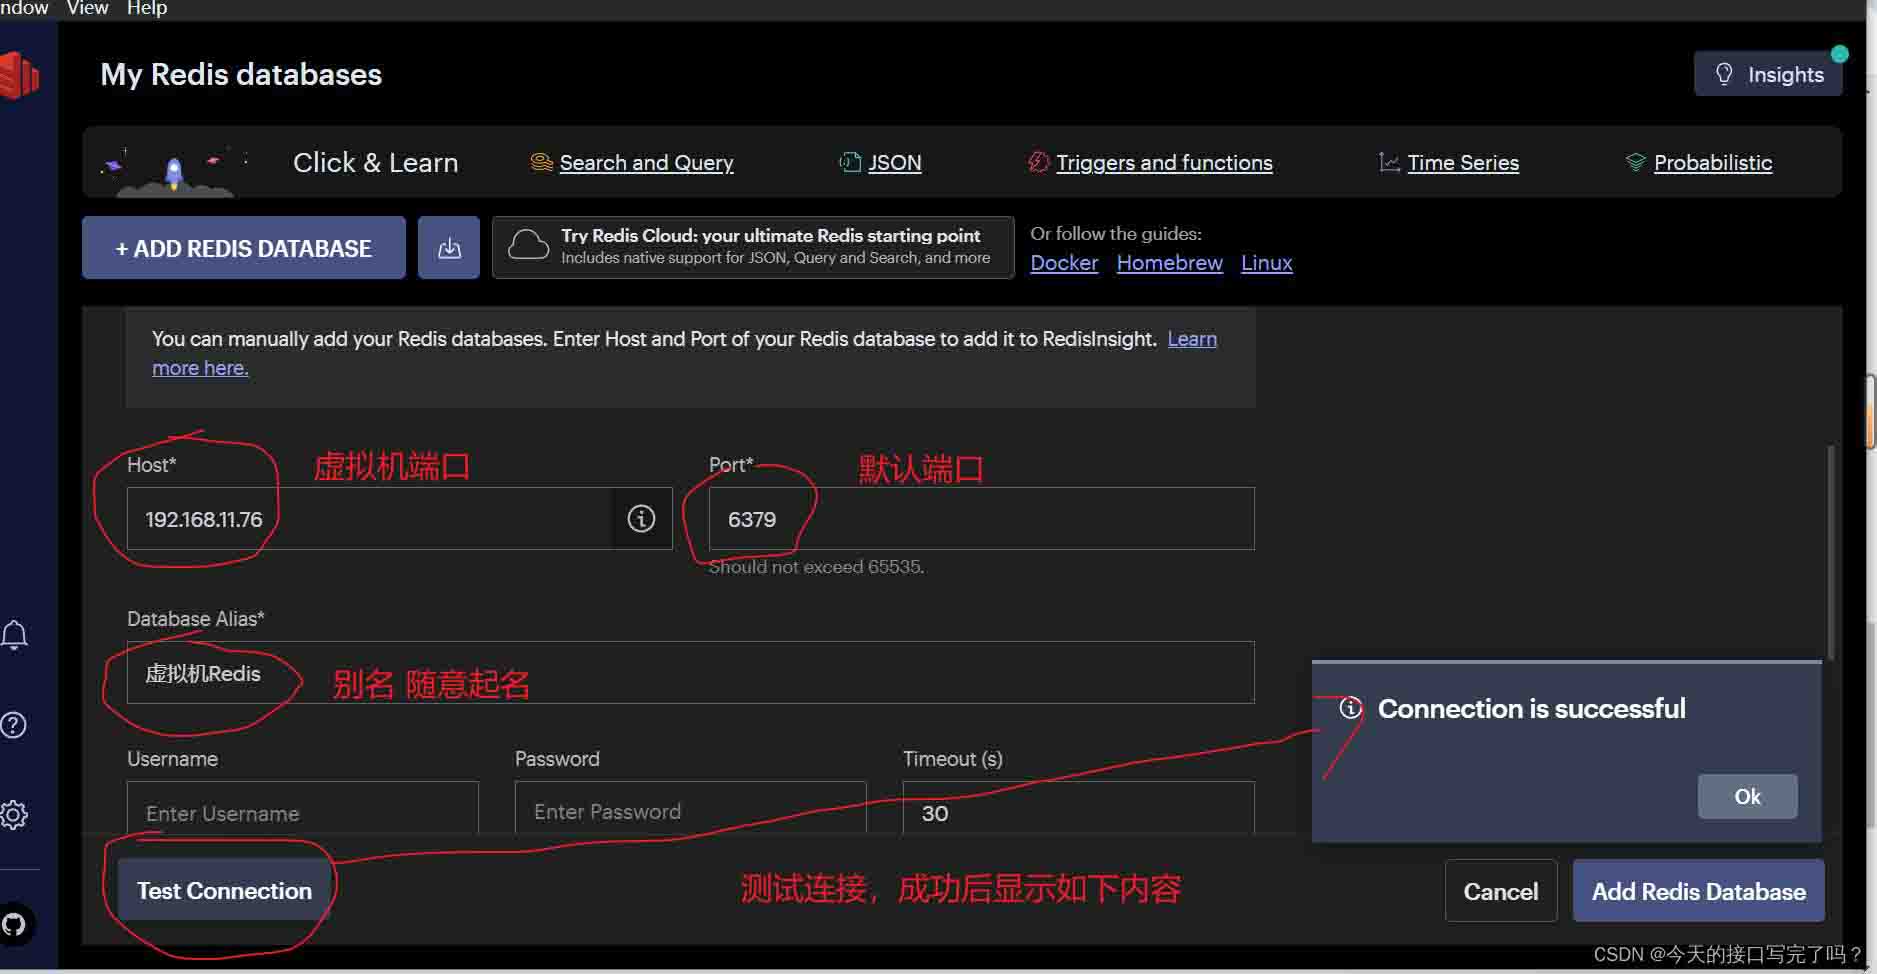Open the Linux guide link
The height and width of the screenshot is (974, 1877).
tap(1266, 263)
